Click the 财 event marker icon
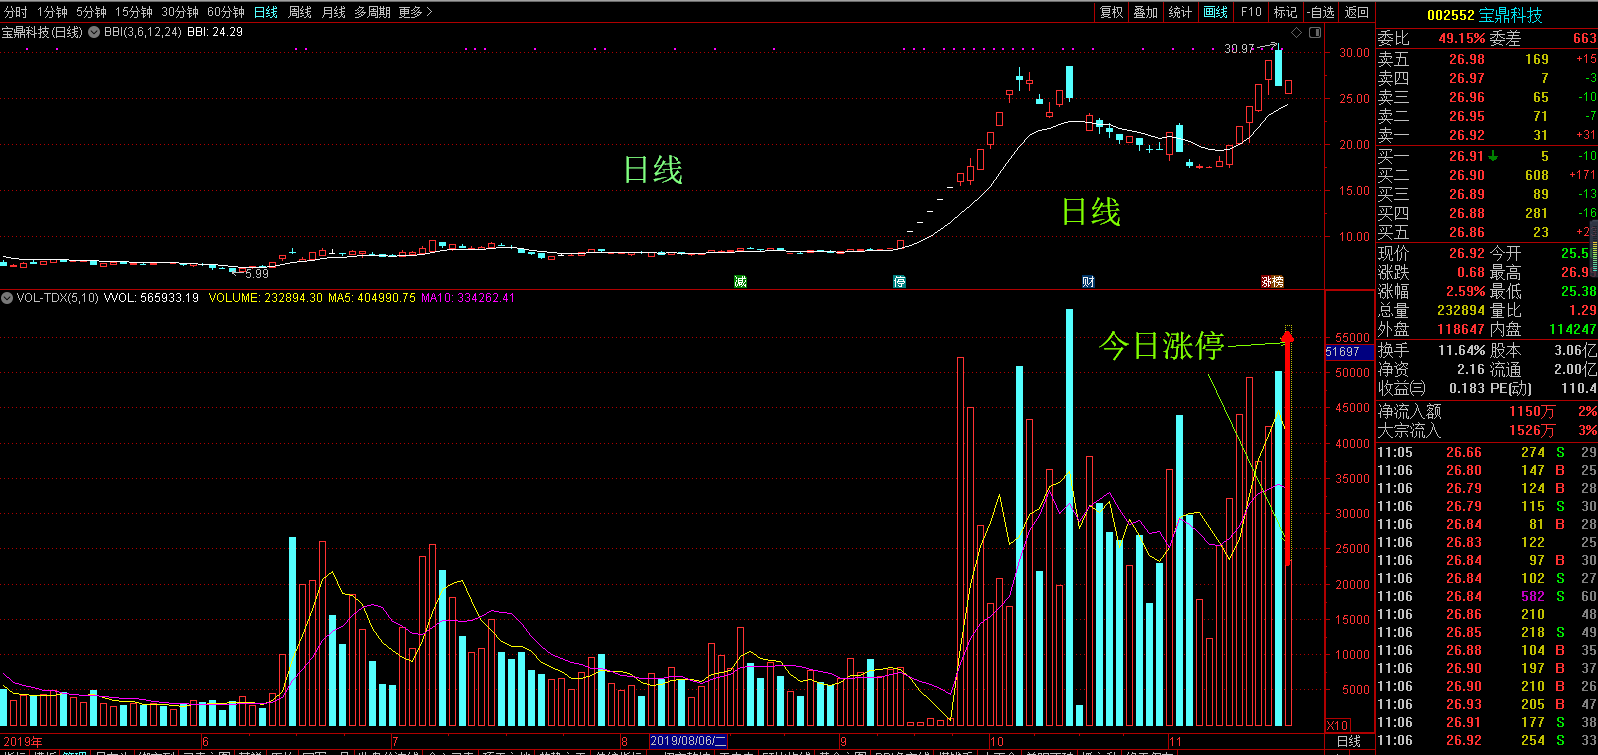 (1088, 282)
